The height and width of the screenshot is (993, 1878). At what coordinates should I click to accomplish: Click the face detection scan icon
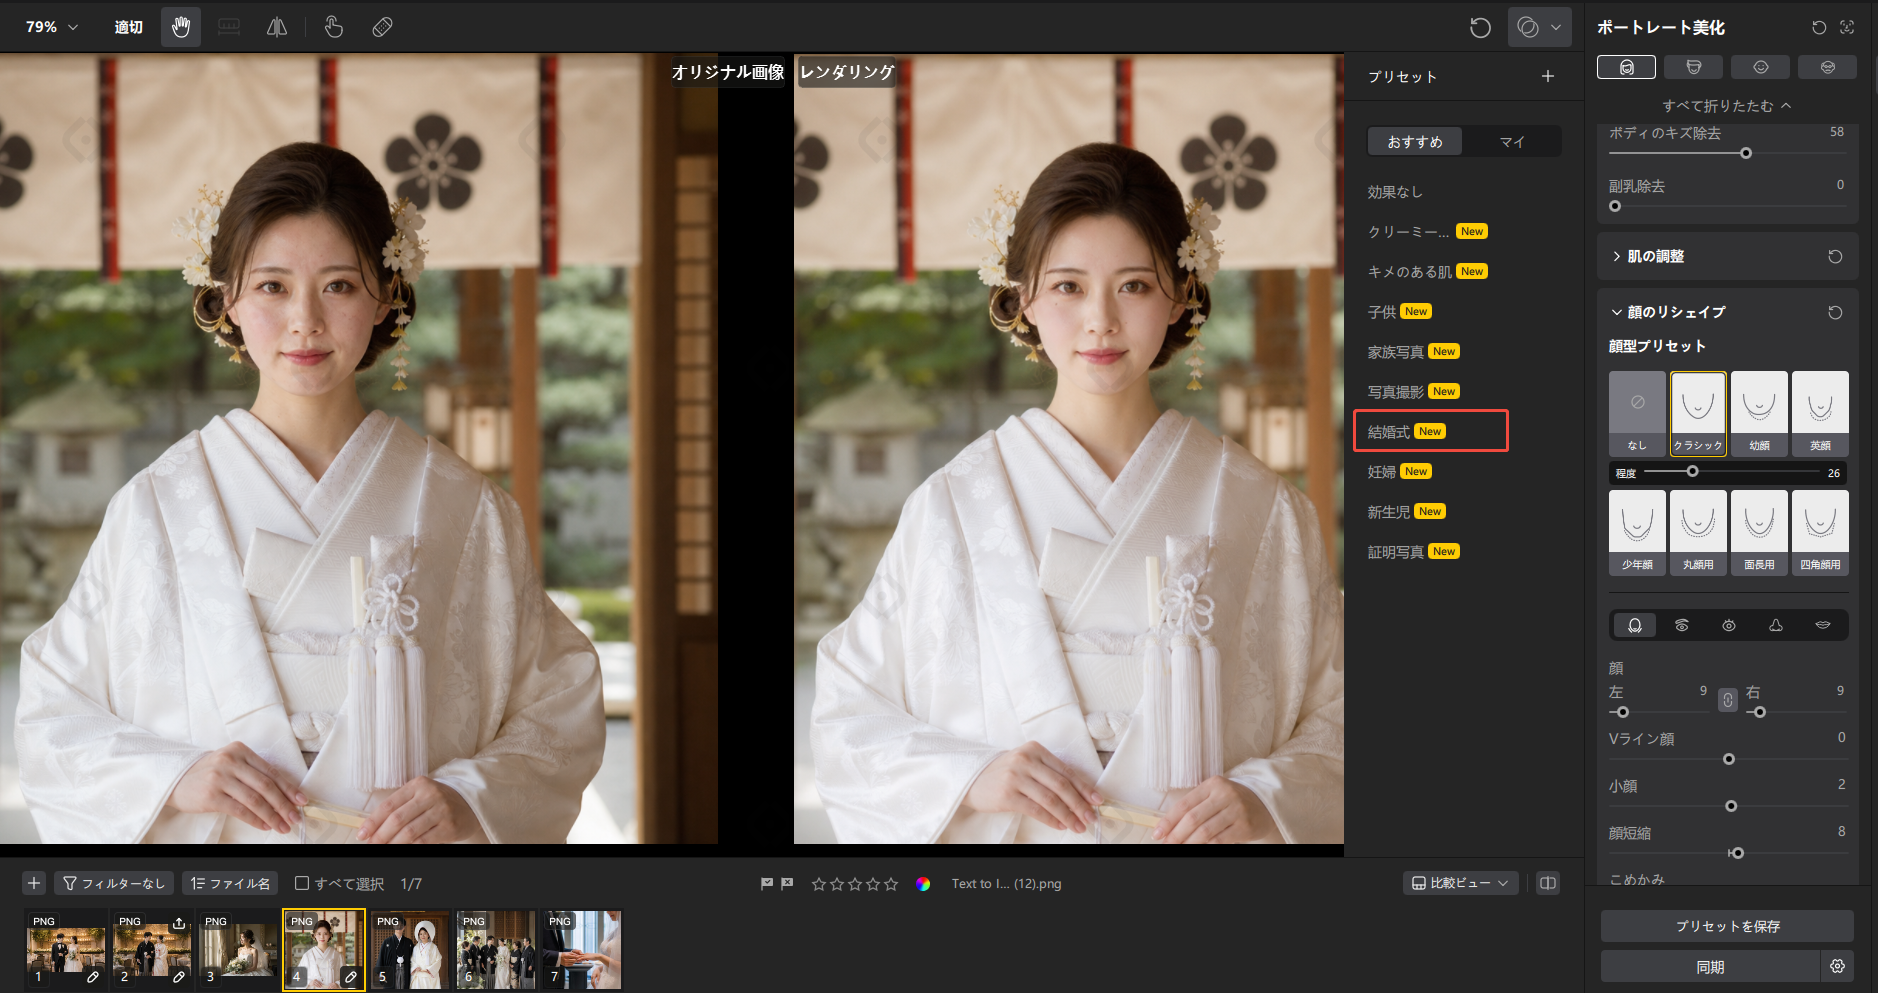[1847, 27]
